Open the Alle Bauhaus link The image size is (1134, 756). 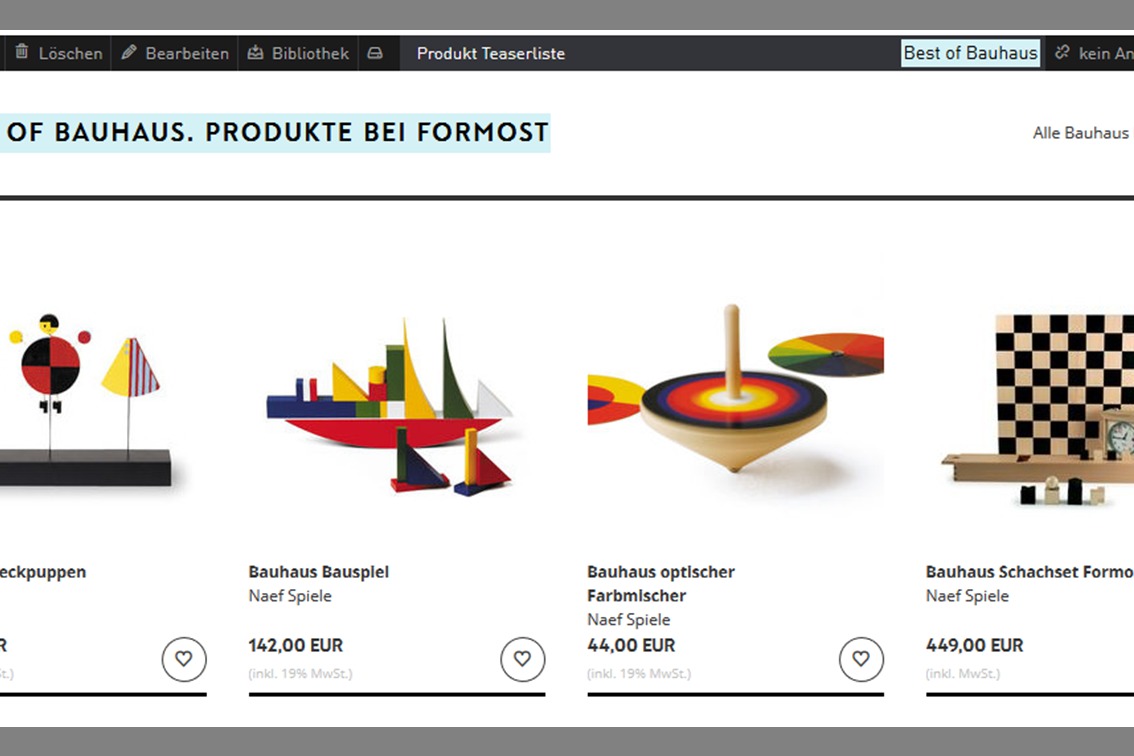pos(1080,132)
